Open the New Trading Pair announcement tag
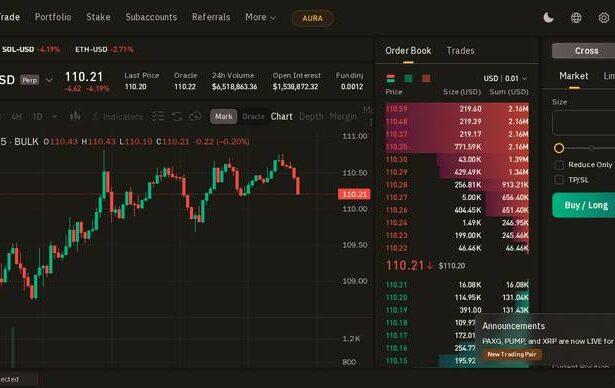Viewport: 615px width, 388px height. 511,354
